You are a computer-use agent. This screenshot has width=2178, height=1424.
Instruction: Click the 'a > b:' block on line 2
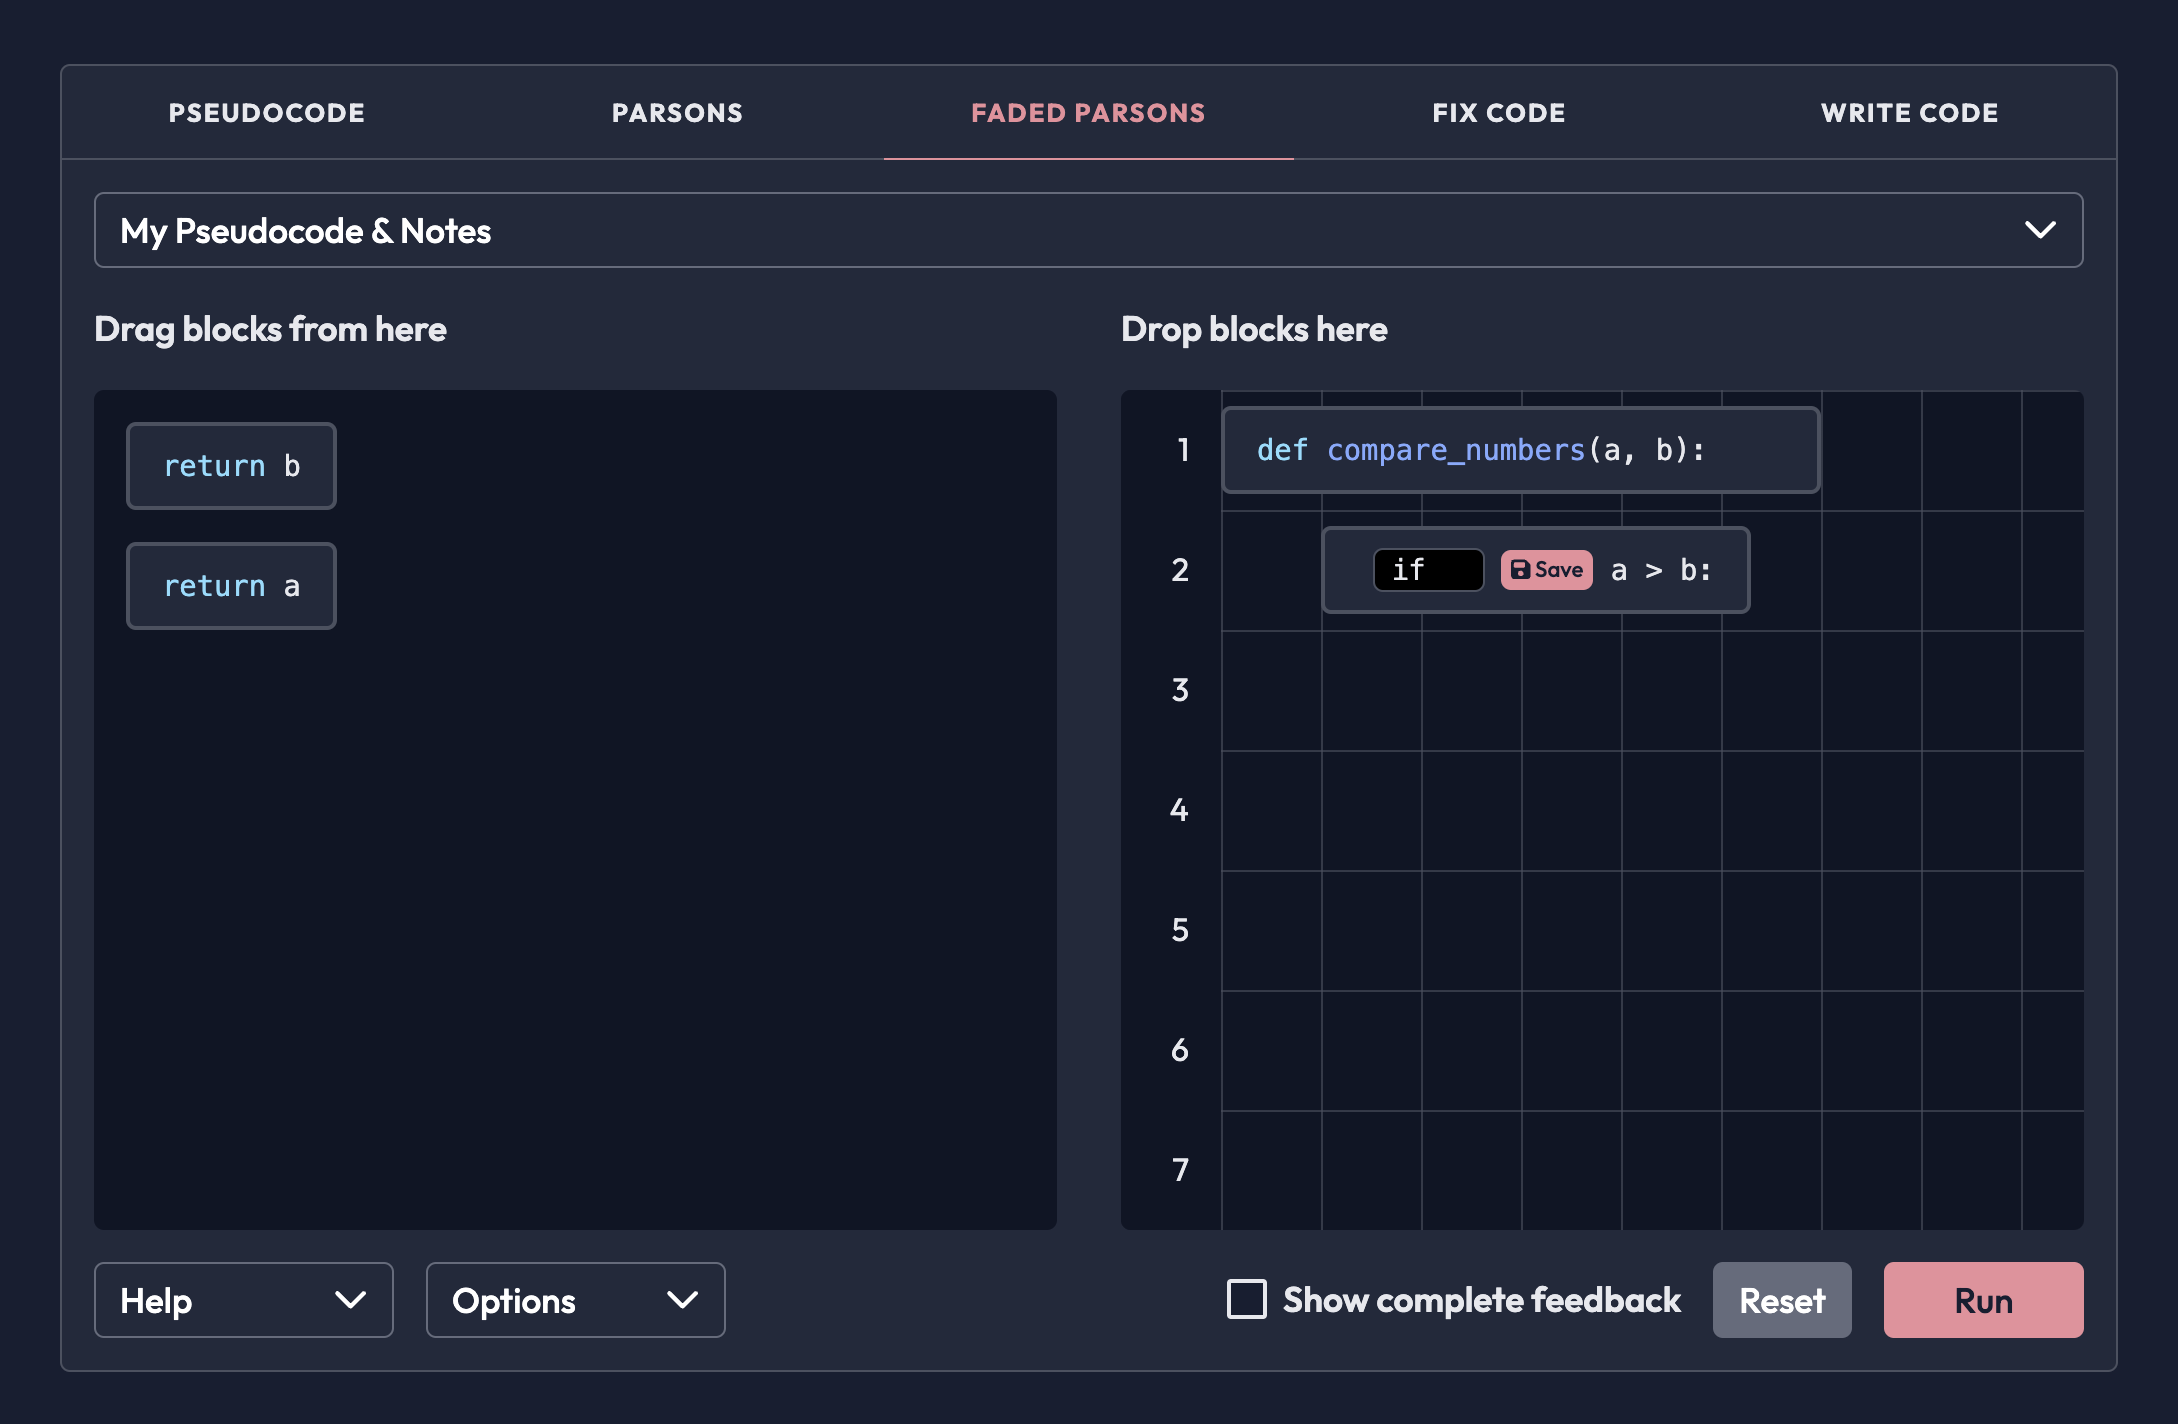pyautogui.click(x=1661, y=570)
